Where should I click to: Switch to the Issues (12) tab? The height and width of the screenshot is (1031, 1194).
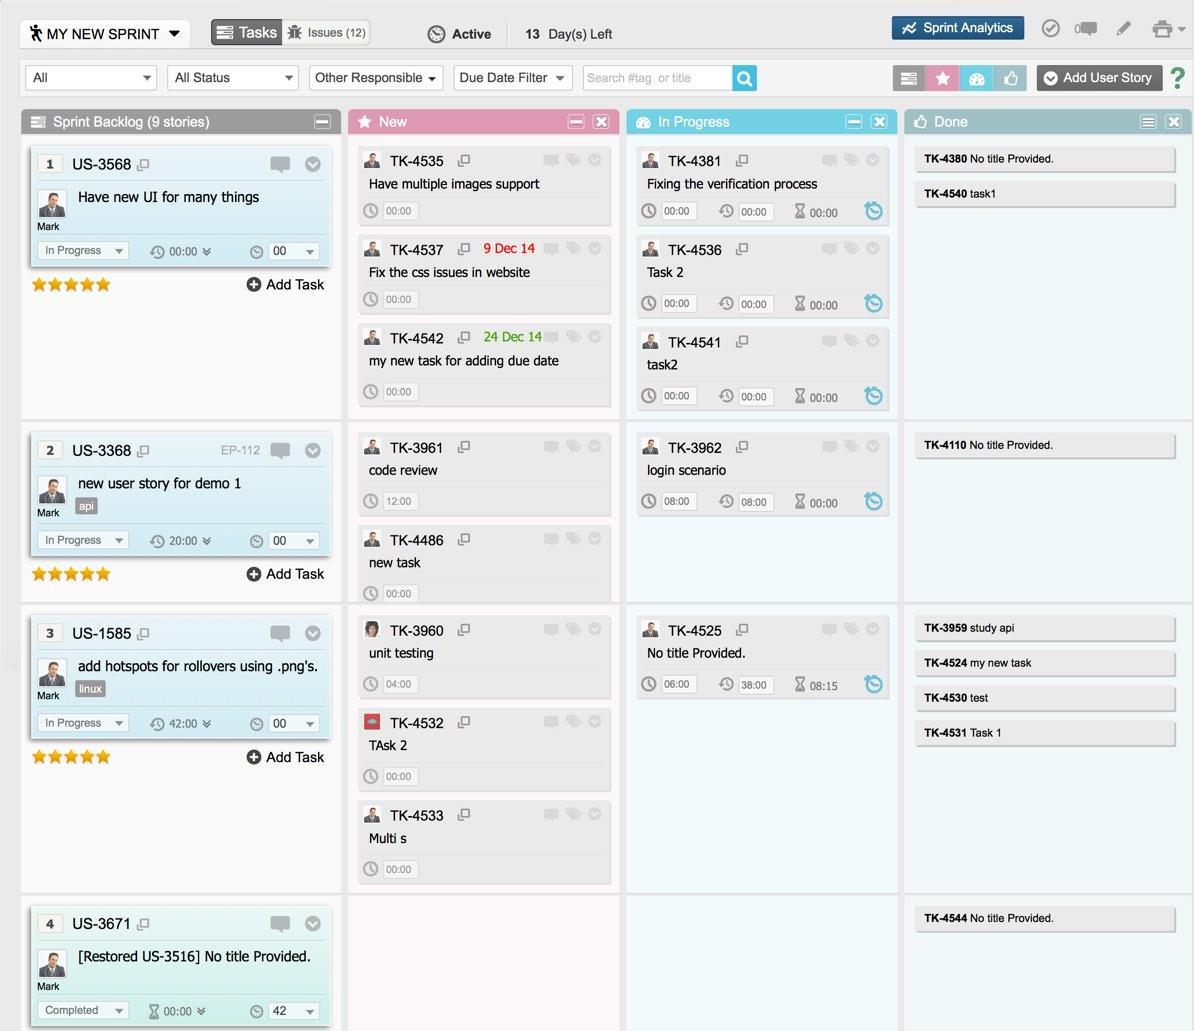click(326, 33)
